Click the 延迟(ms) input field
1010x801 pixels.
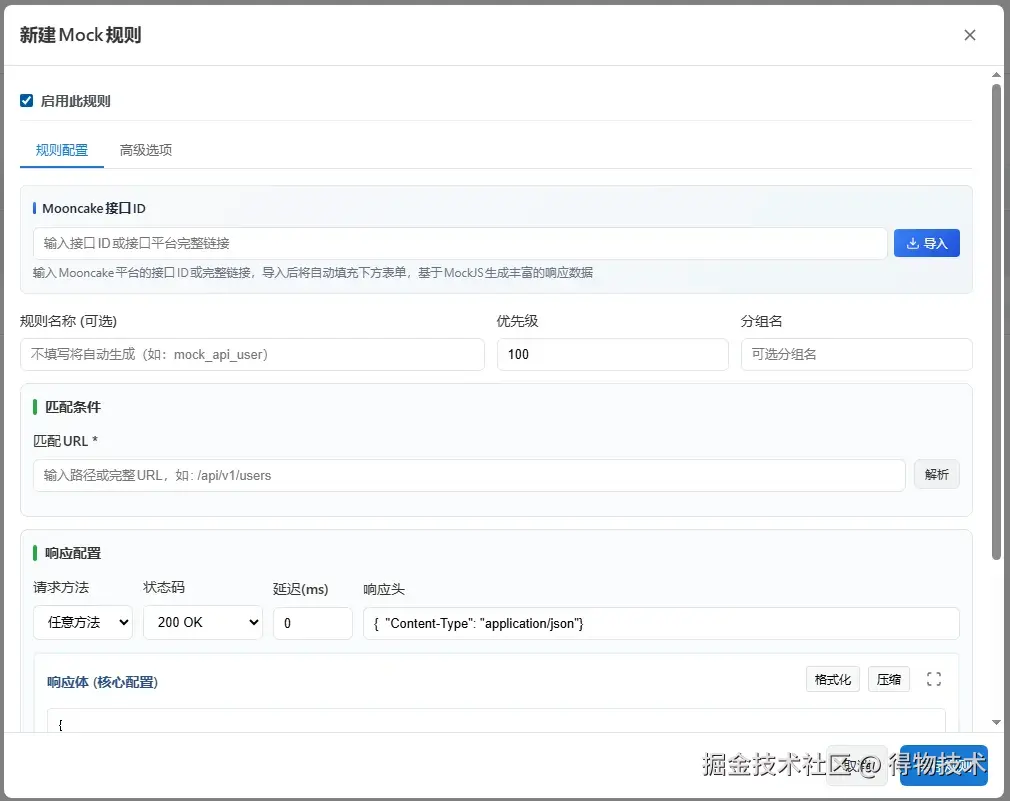tap(312, 623)
